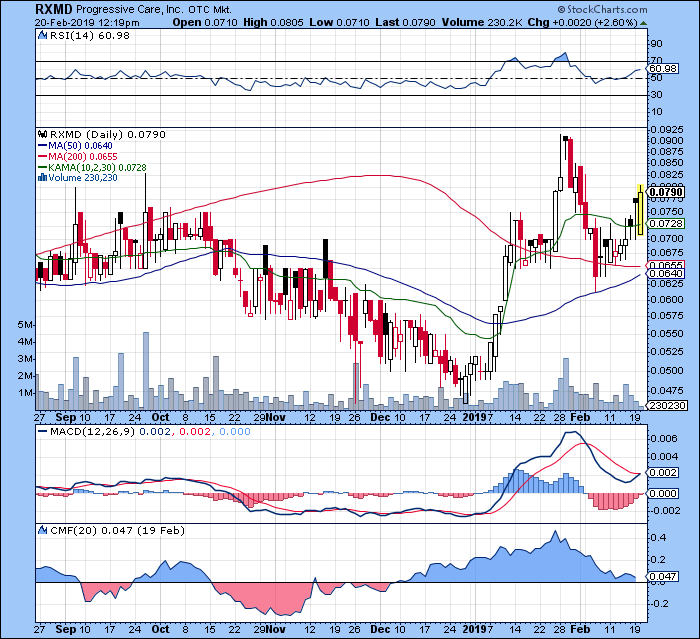Click the Last 0.0790 header value
700x639 pixels.
coord(405,22)
